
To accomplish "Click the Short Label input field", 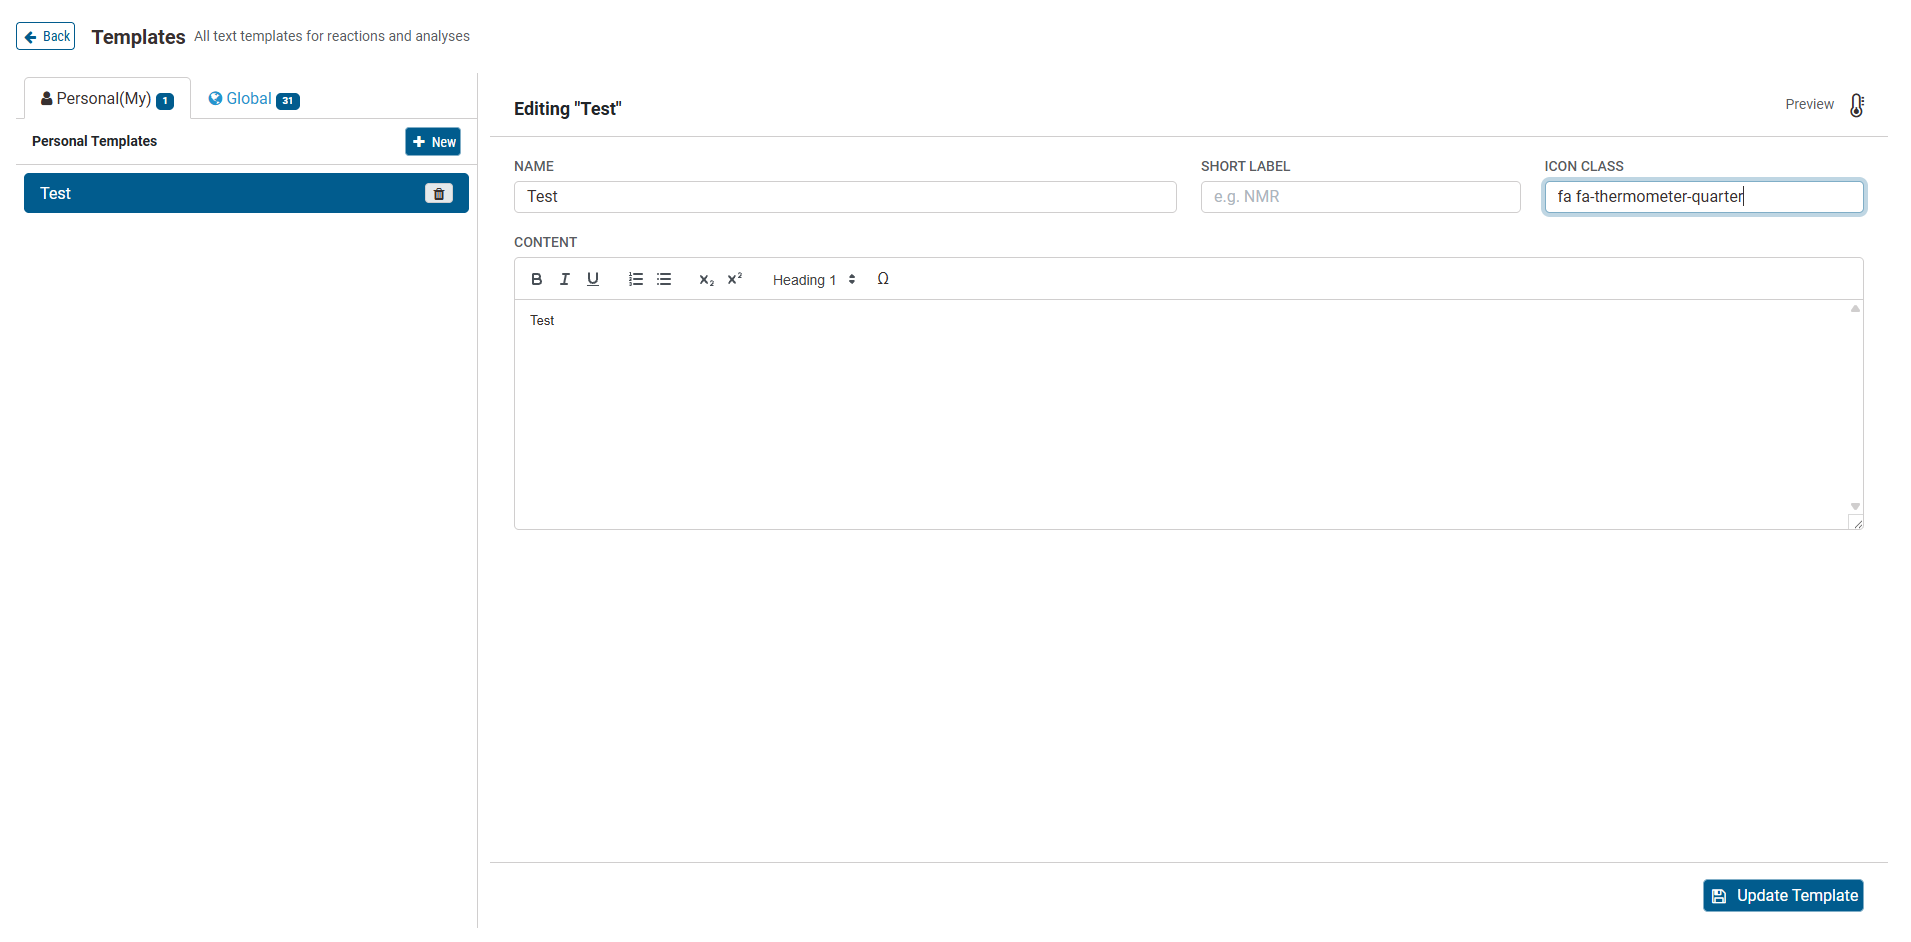I will (x=1359, y=196).
